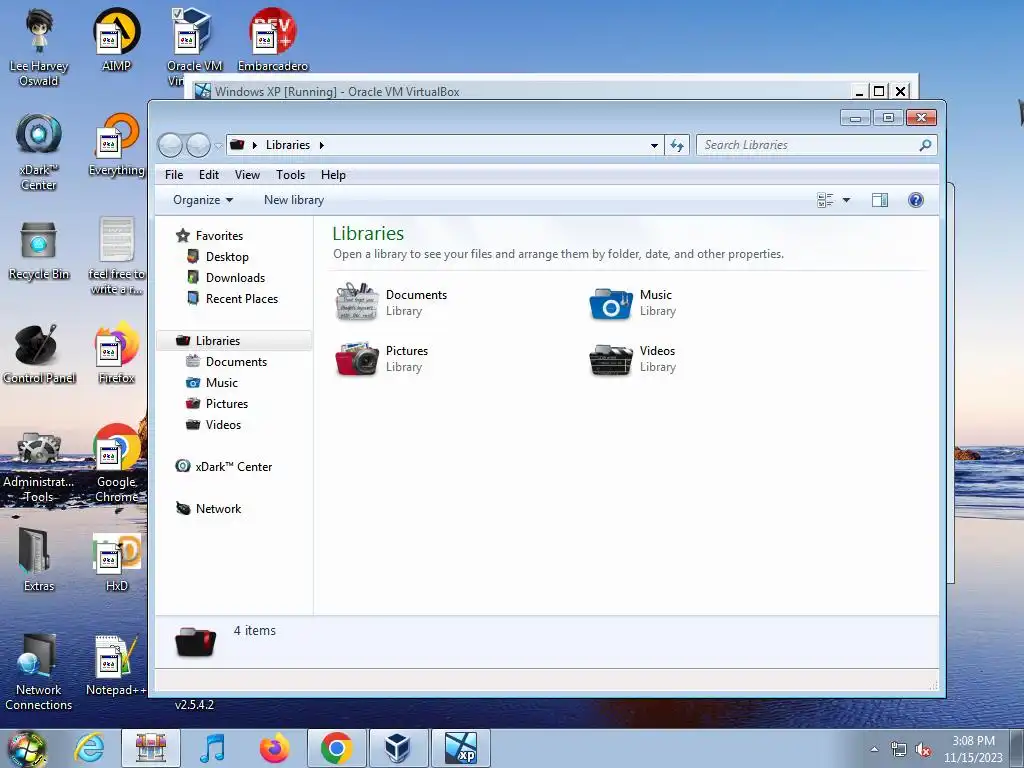Open Administrative Tools desktop icon

(x=39, y=466)
